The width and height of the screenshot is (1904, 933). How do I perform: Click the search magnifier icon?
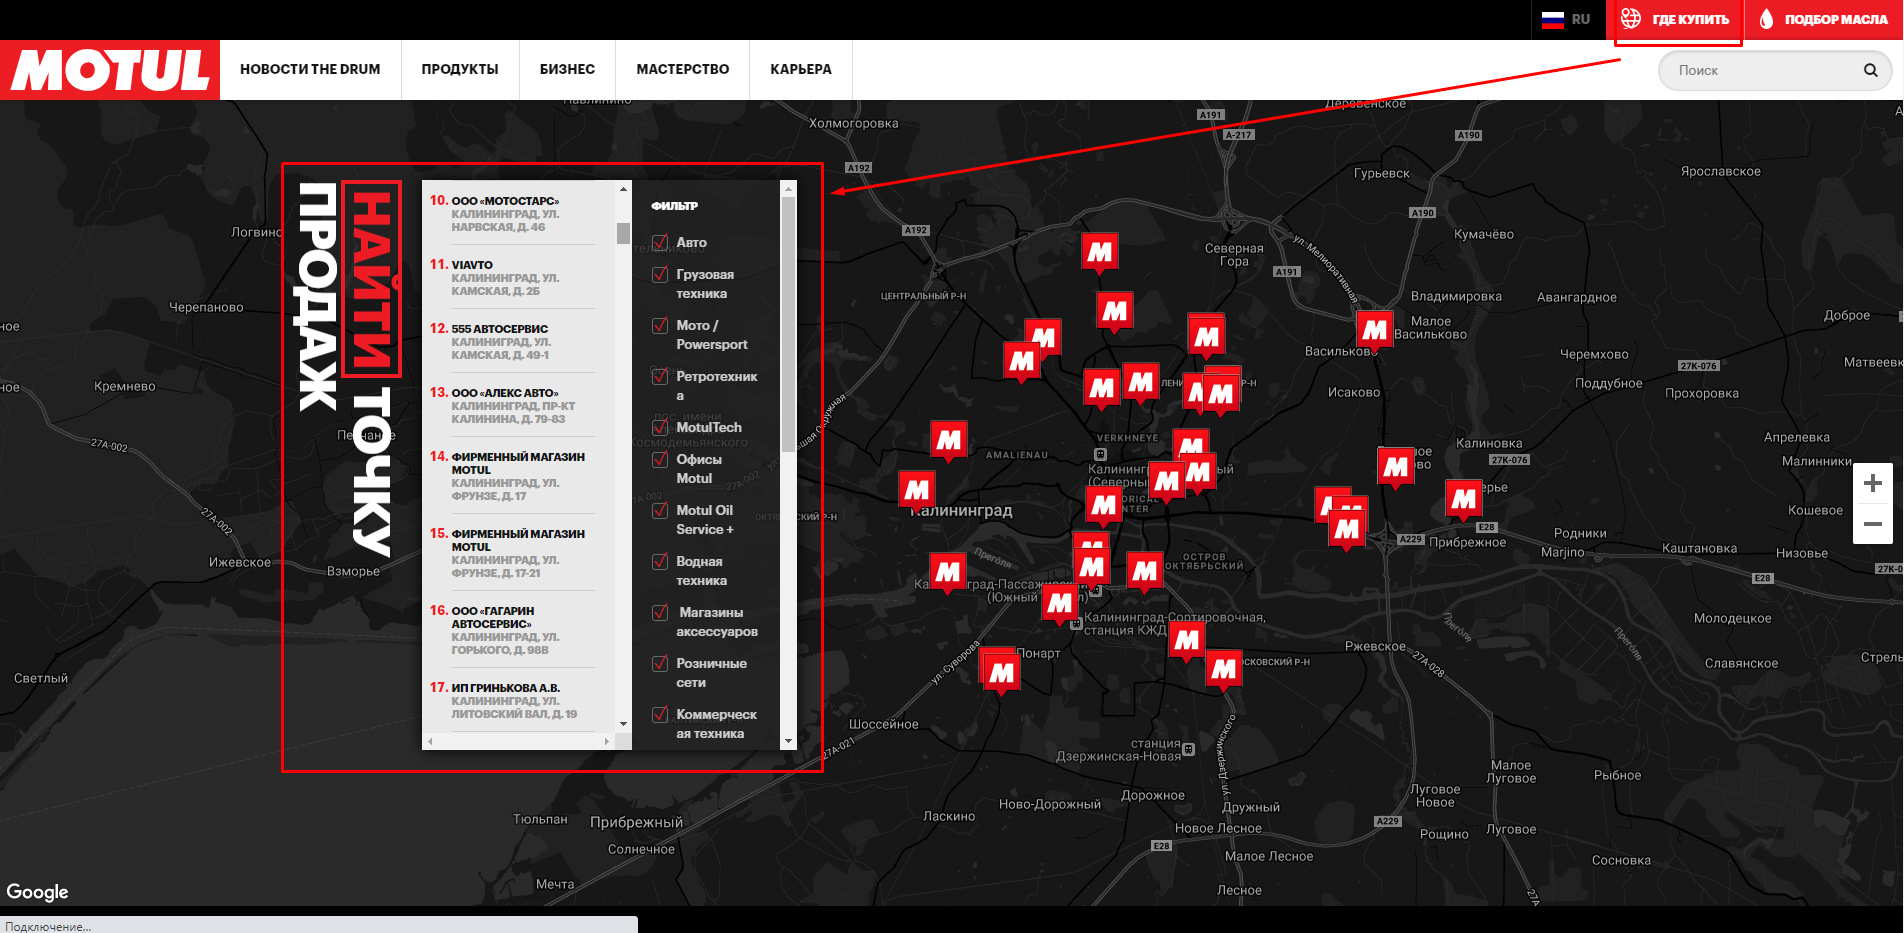tap(1870, 70)
